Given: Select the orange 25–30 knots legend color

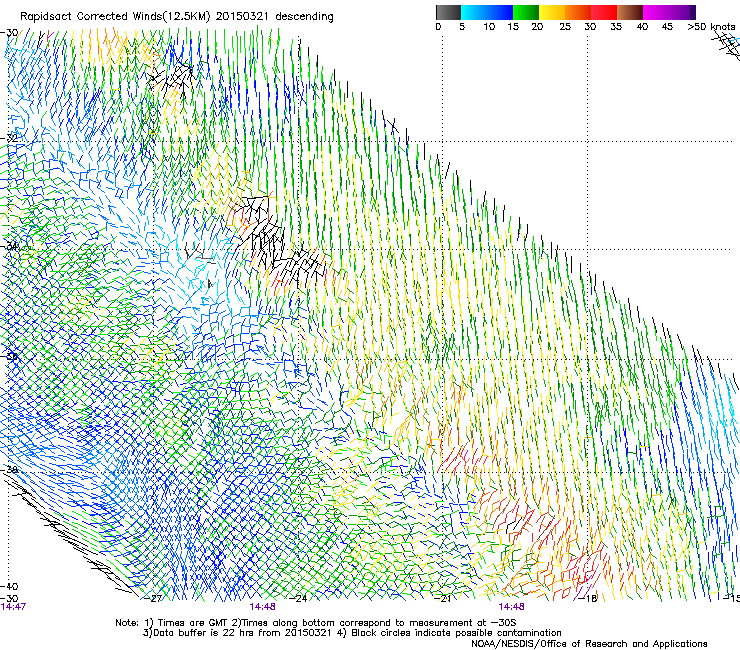Looking at the screenshot, I should (x=578, y=12).
